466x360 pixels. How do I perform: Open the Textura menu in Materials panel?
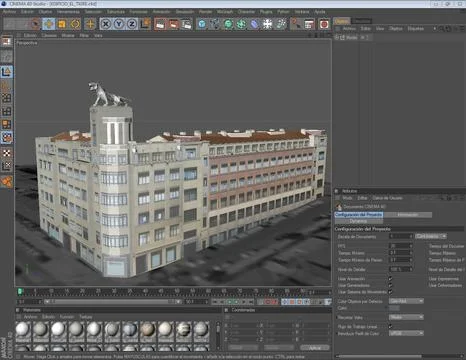coord(86,317)
